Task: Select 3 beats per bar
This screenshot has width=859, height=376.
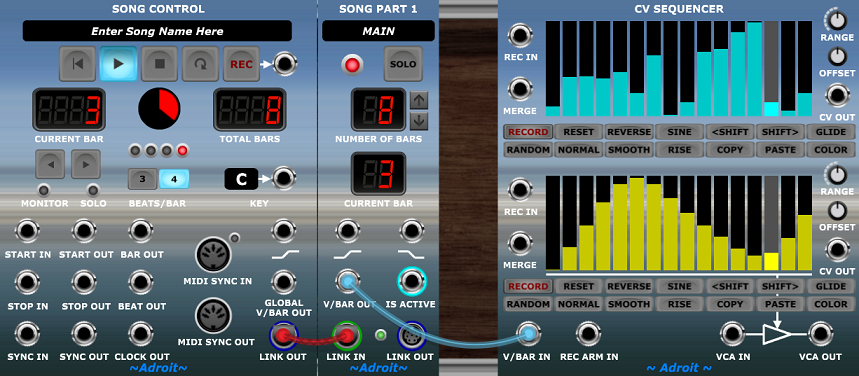Action: (142, 179)
